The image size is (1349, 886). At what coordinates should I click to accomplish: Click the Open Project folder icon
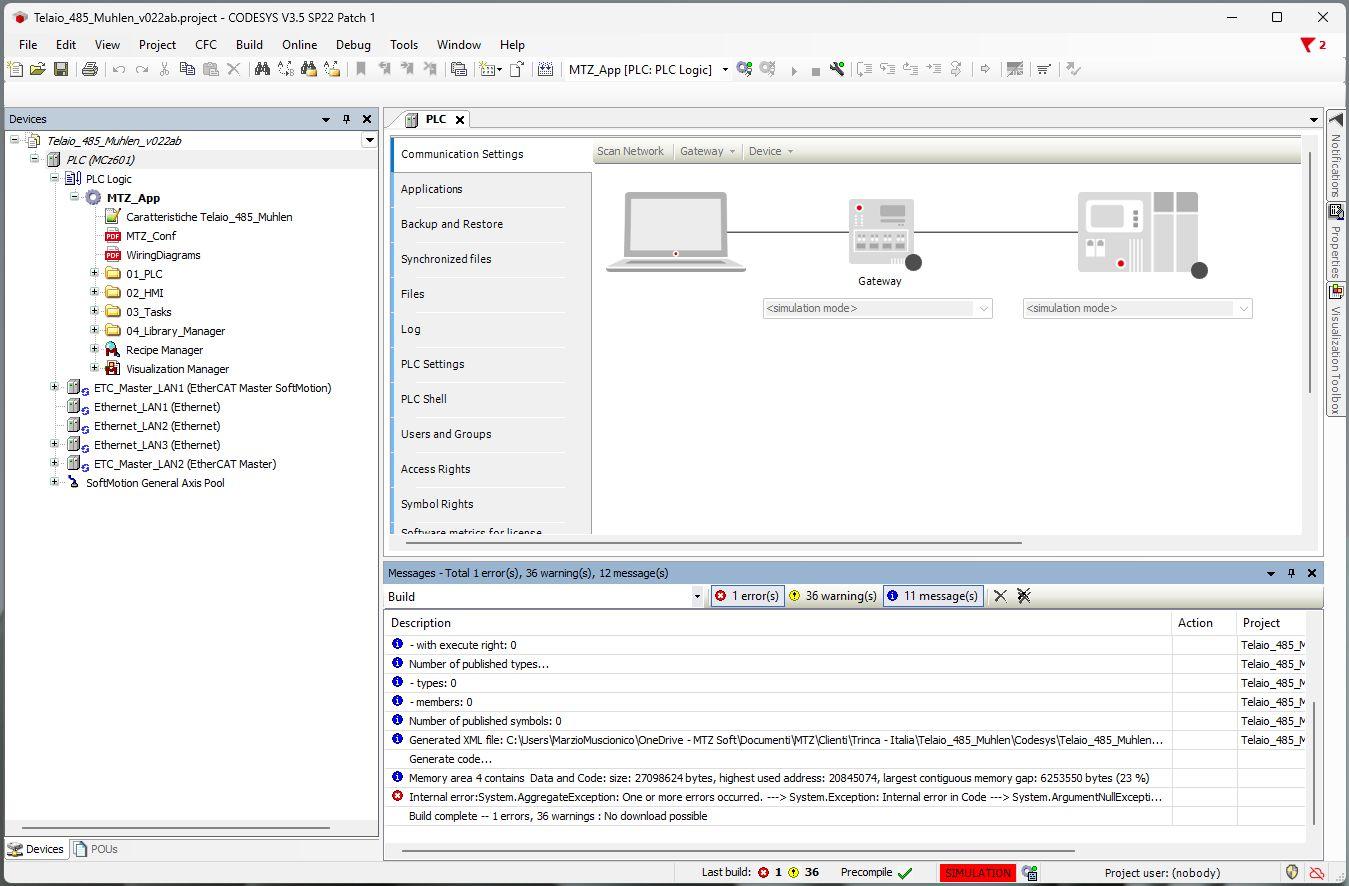(x=38, y=69)
